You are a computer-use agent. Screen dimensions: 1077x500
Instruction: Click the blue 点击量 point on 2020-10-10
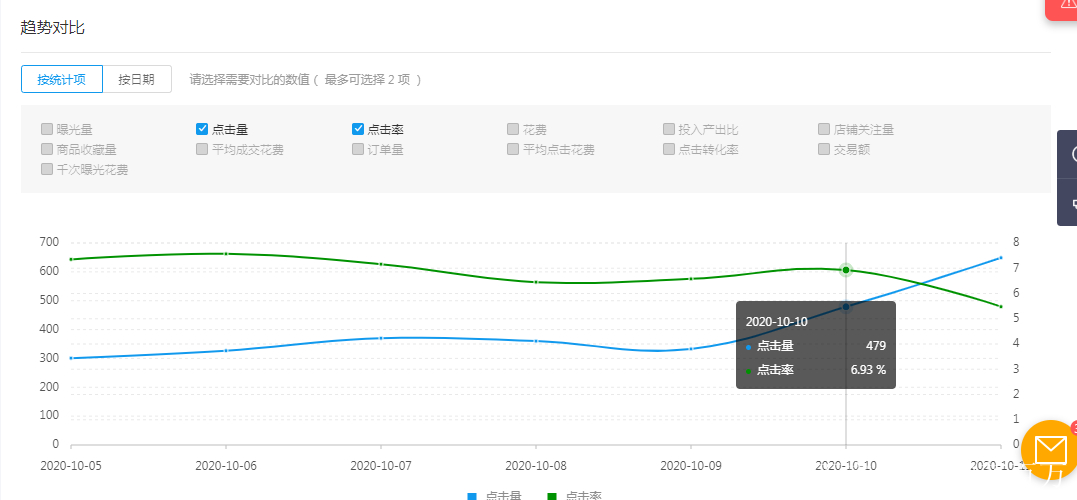click(x=846, y=306)
